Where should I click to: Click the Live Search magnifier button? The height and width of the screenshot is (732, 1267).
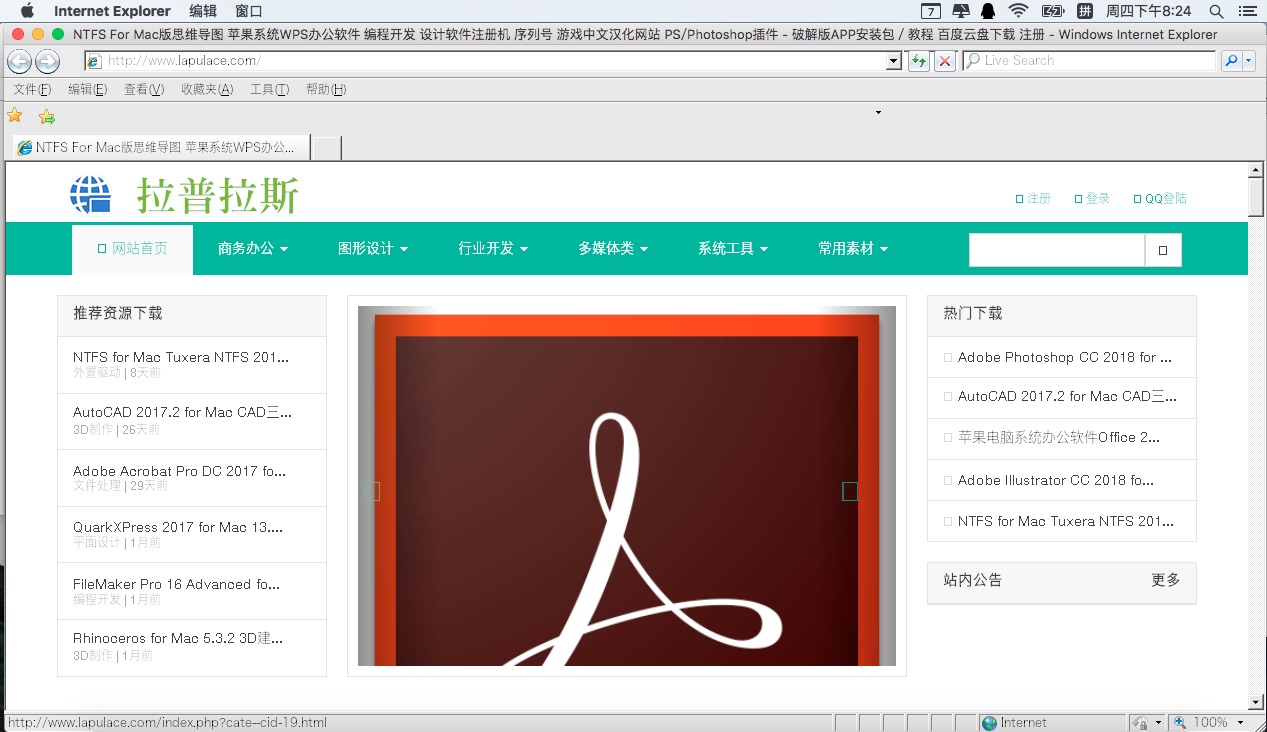[x=1231, y=61]
